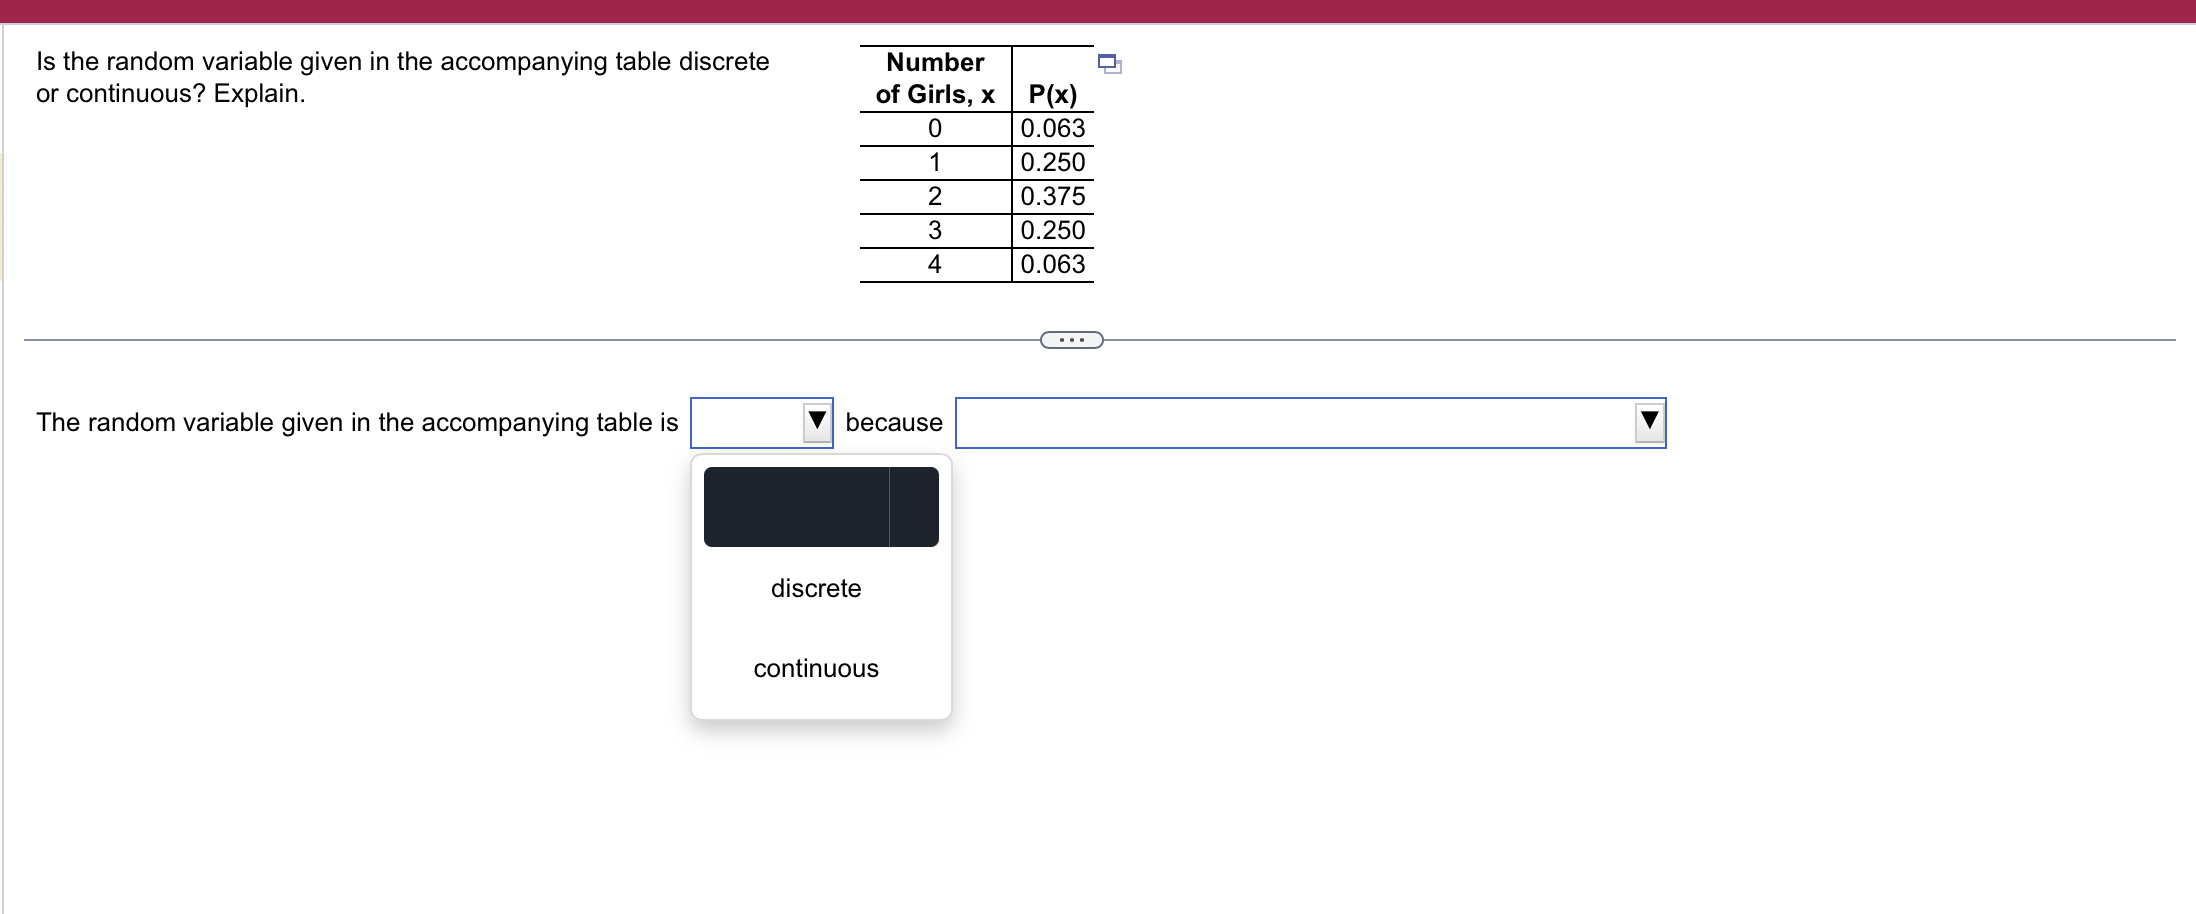2196x914 pixels.
Task: Select 'discrete' from the dropdown list
Action: click(x=816, y=588)
